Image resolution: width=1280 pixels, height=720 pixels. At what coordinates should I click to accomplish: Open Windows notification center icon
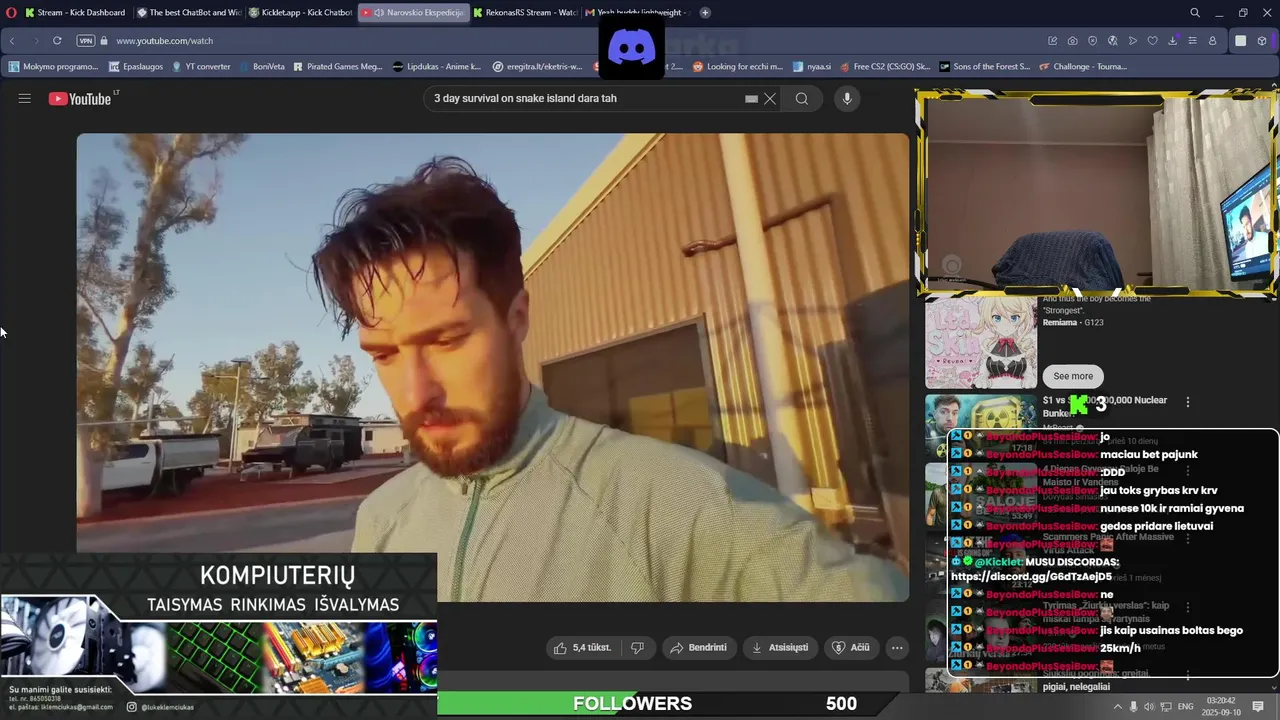point(1258,707)
